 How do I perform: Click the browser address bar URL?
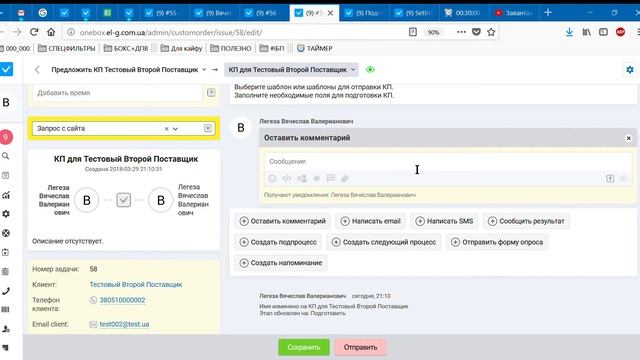(x=171, y=32)
